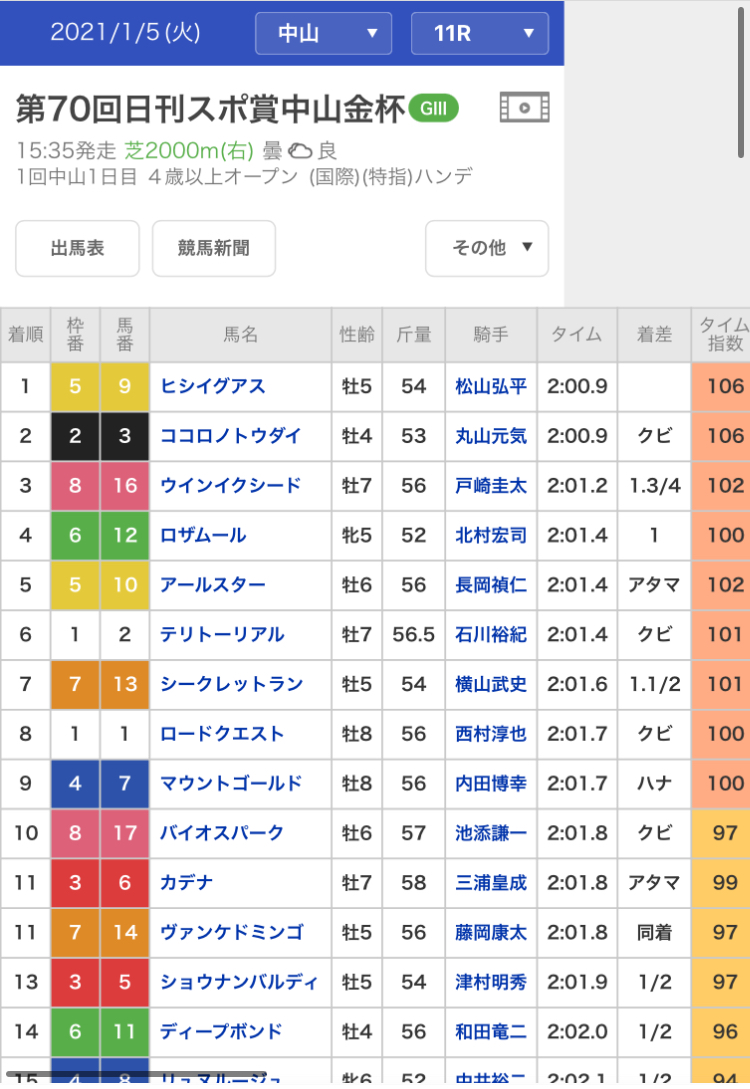Open the 競馬新聞 tab
750x1089 pixels.
pyautogui.click(x=213, y=248)
